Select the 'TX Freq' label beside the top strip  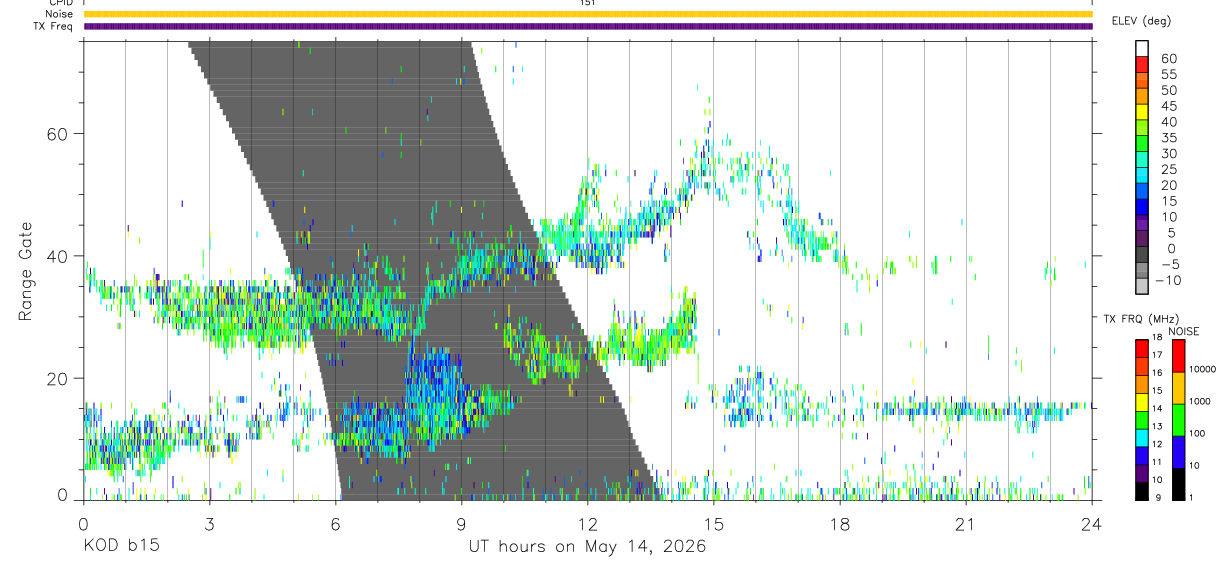[x=55, y=26]
